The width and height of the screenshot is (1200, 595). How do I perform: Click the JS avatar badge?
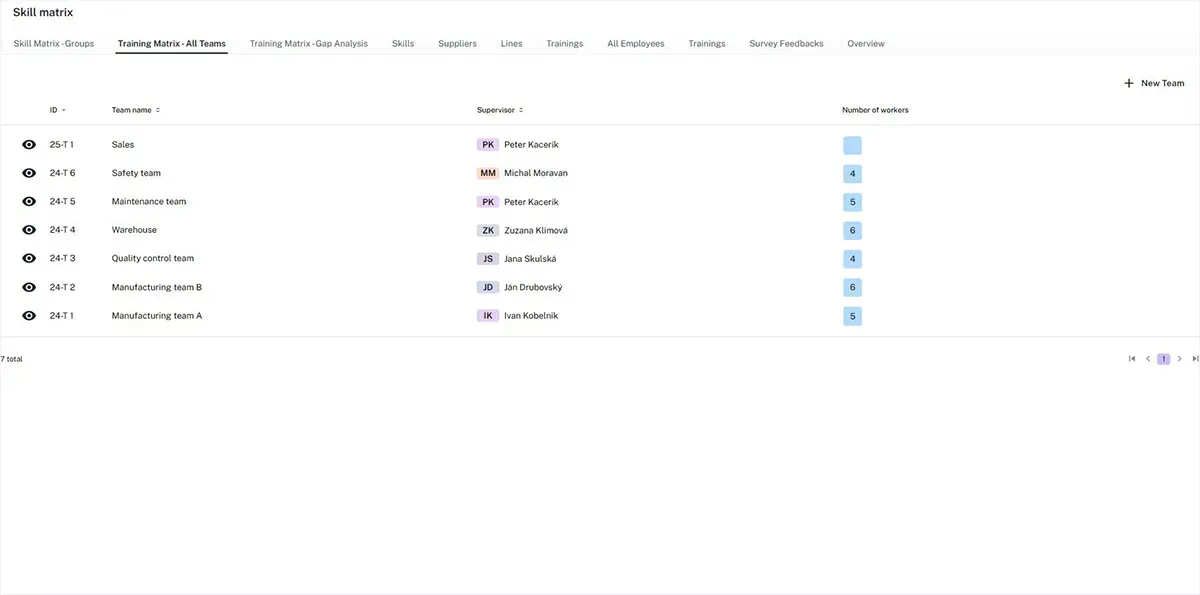[488, 259]
